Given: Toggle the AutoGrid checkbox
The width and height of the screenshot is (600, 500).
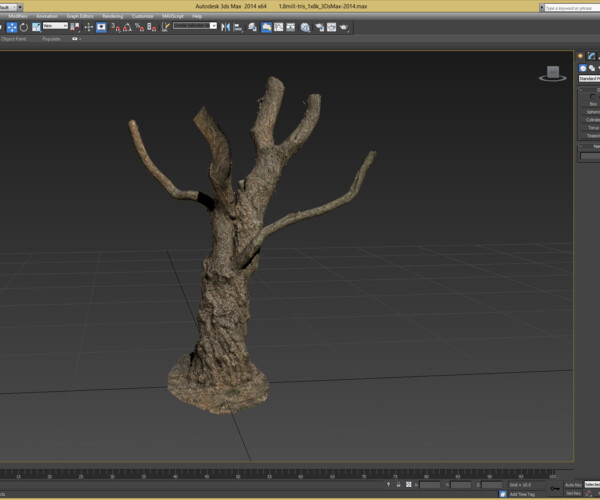Looking at the screenshot, I should pyautogui.click(x=592, y=96).
